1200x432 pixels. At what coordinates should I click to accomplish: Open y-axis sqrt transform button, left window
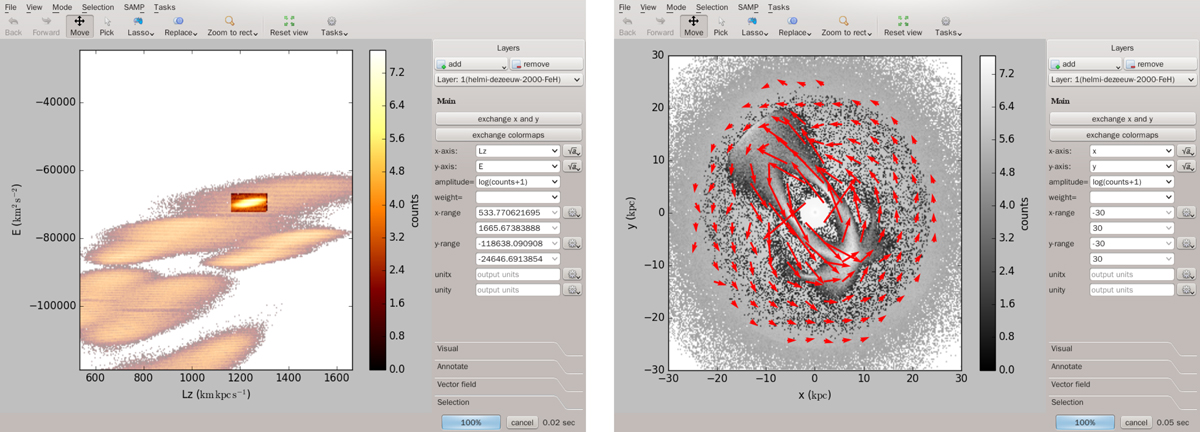tap(573, 166)
